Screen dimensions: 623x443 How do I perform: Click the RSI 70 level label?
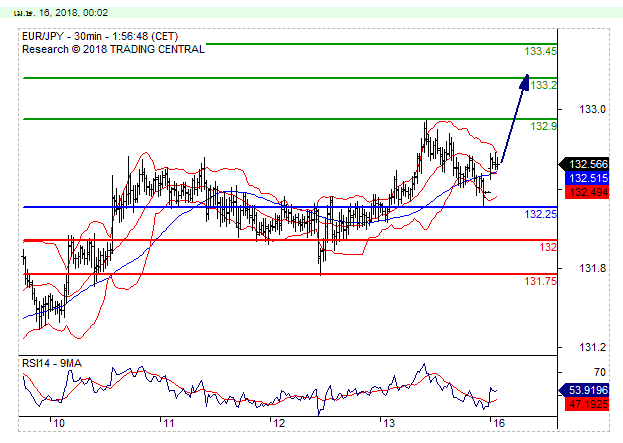tap(600, 372)
